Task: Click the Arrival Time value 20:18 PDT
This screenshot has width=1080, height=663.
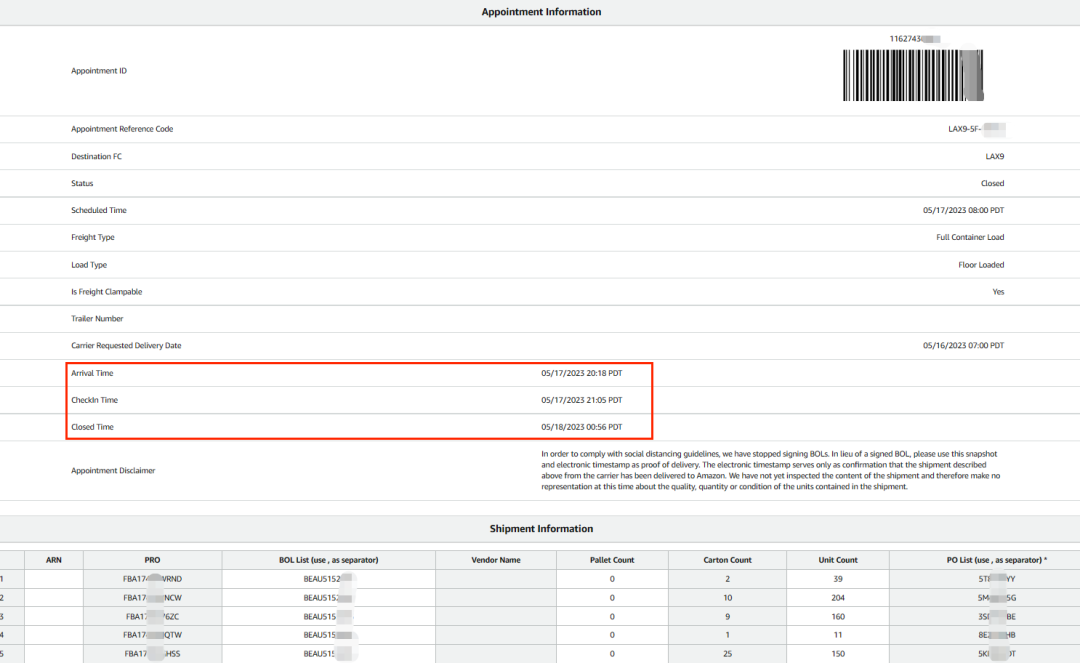Action: (x=581, y=373)
